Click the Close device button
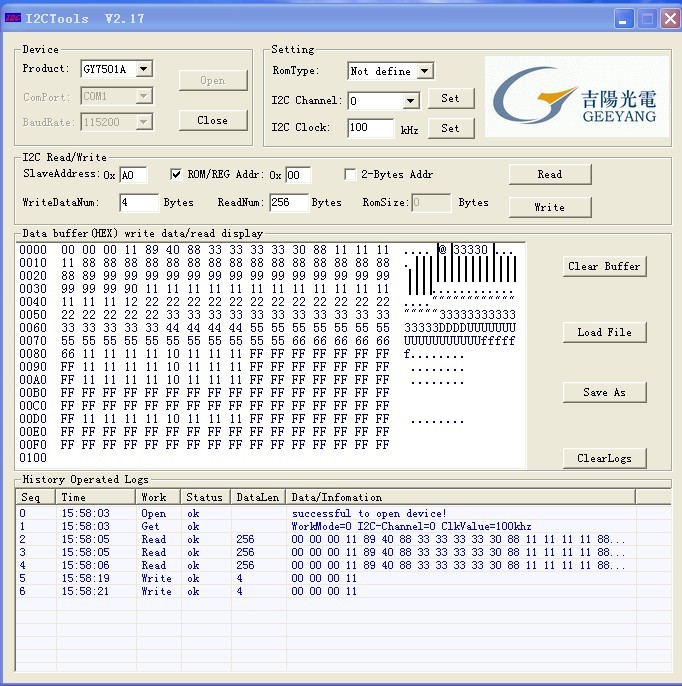 click(x=213, y=120)
